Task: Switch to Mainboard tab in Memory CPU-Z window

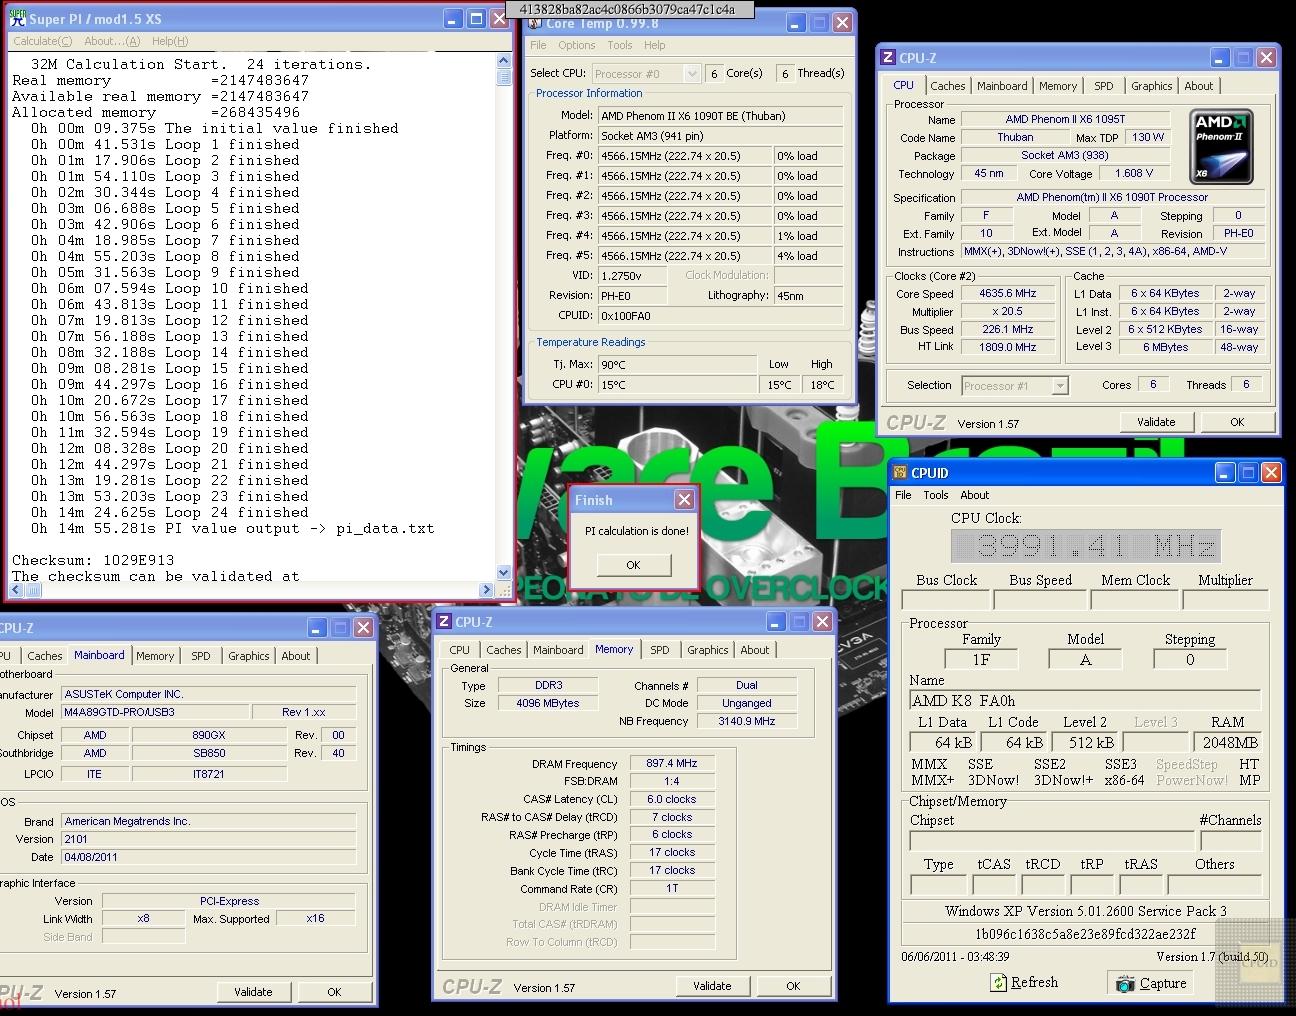Action: coord(558,650)
